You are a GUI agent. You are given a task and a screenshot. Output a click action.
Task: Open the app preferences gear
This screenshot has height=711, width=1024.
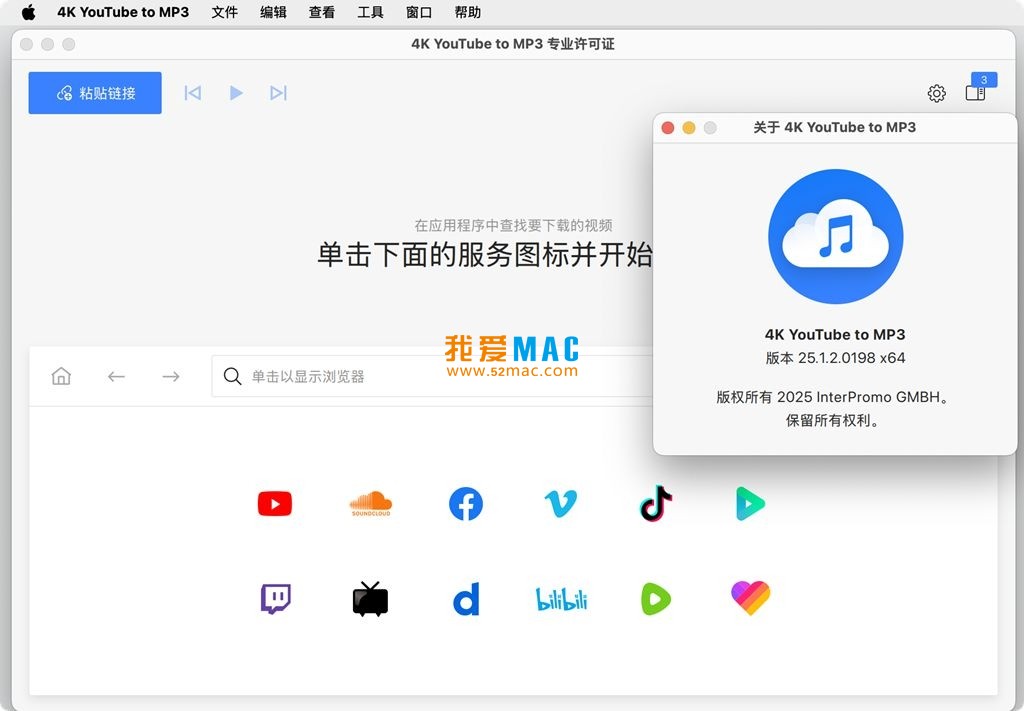point(936,92)
